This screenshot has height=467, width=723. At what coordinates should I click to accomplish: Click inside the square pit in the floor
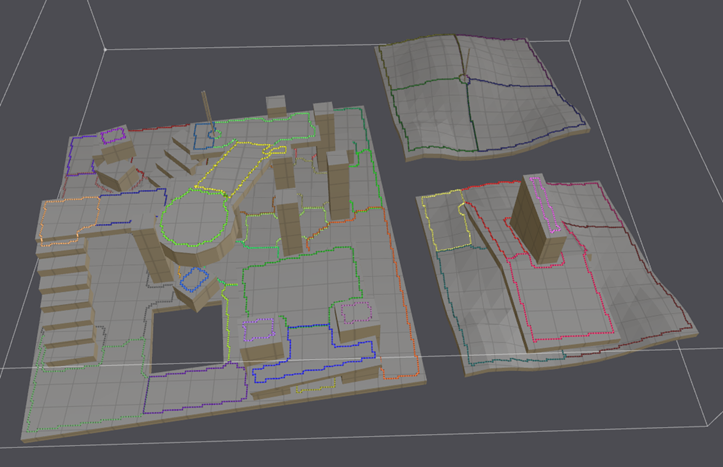184,340
